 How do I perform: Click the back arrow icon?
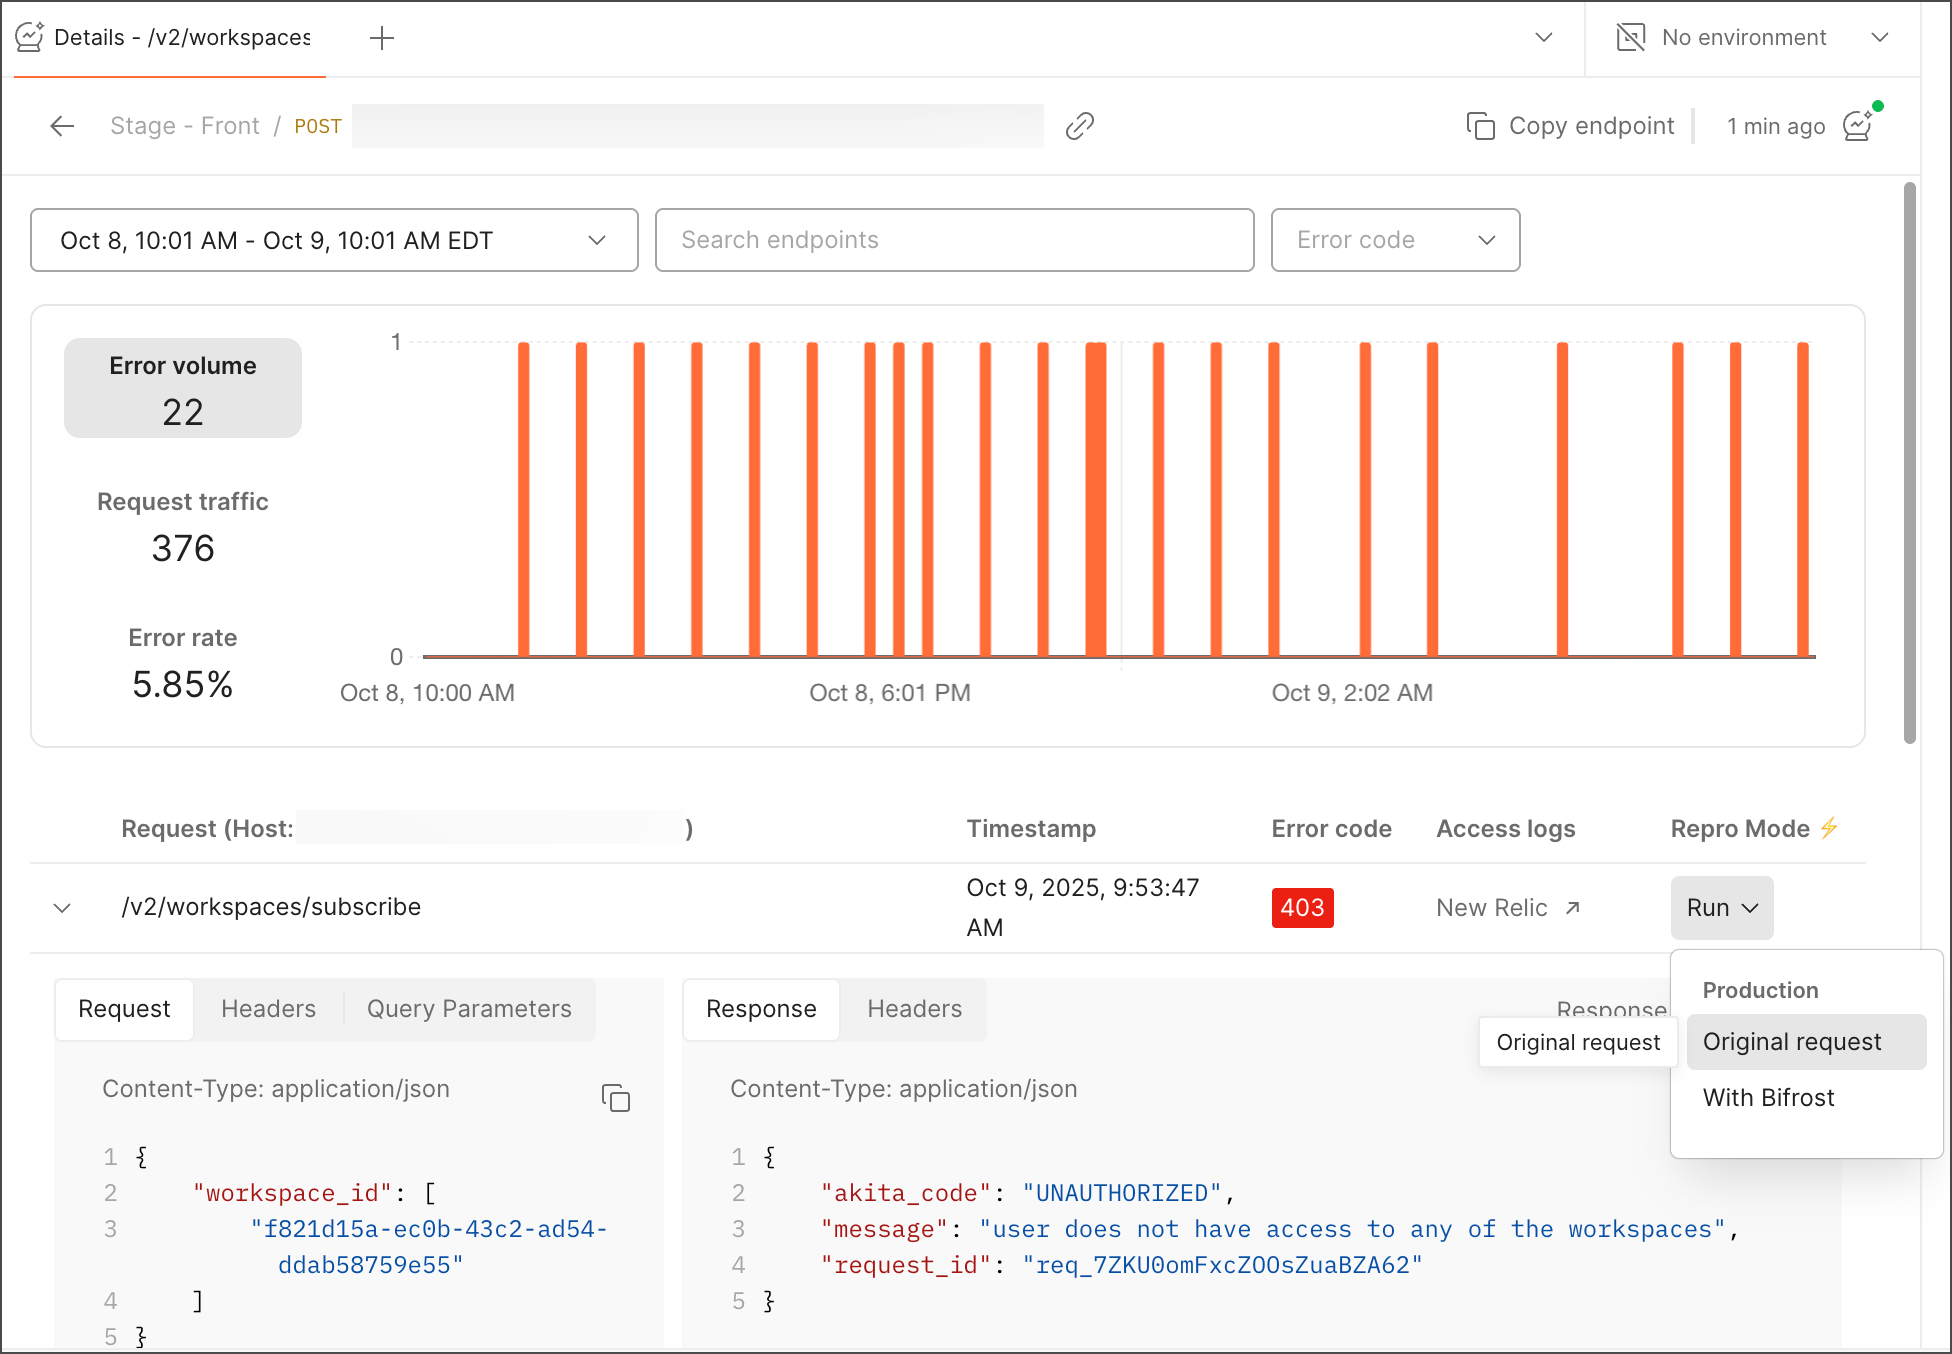coord(62,126)
